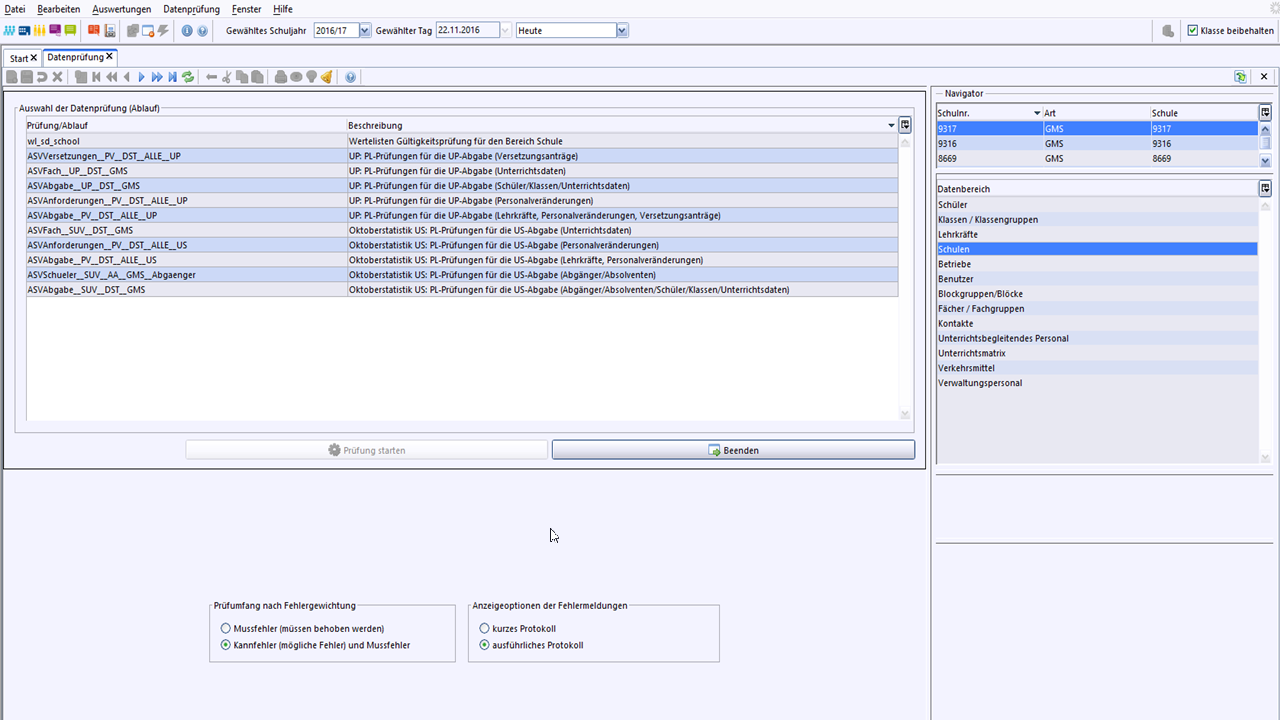Click the help icon in the tab toolbar
The width and height of the screenshot is (1280, 720).
(x=350, y=77)
